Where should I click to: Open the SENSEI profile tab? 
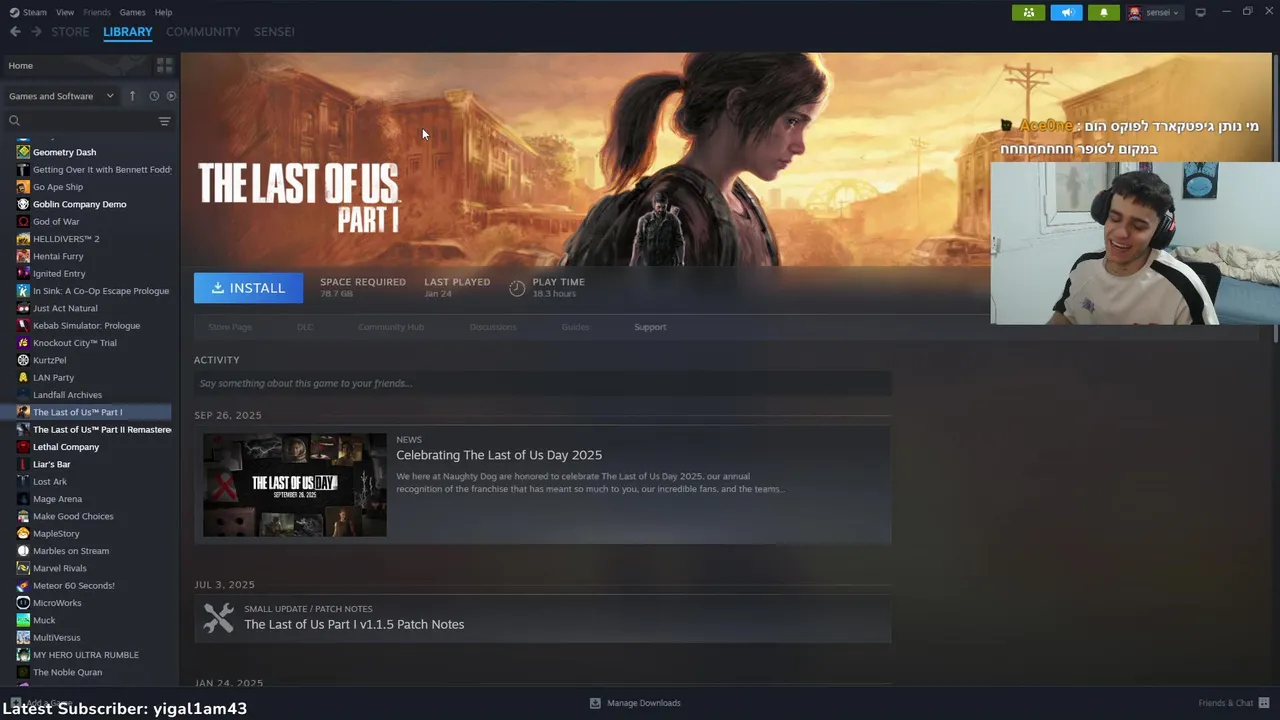(274, 32)
